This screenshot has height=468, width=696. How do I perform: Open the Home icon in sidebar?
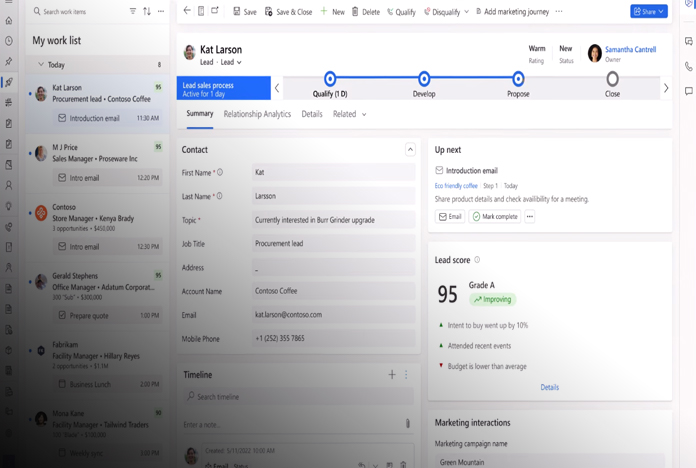(x=8, y=20)
